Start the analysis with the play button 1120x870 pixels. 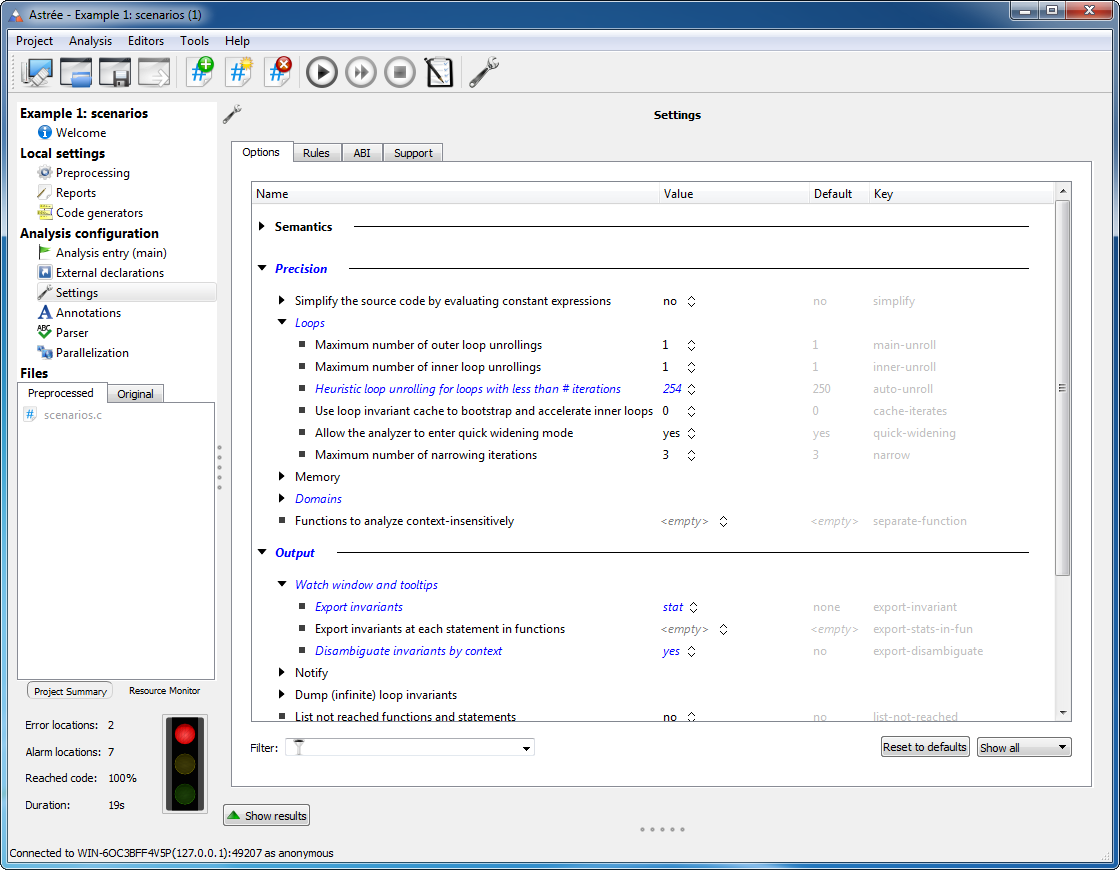point(321,72)
